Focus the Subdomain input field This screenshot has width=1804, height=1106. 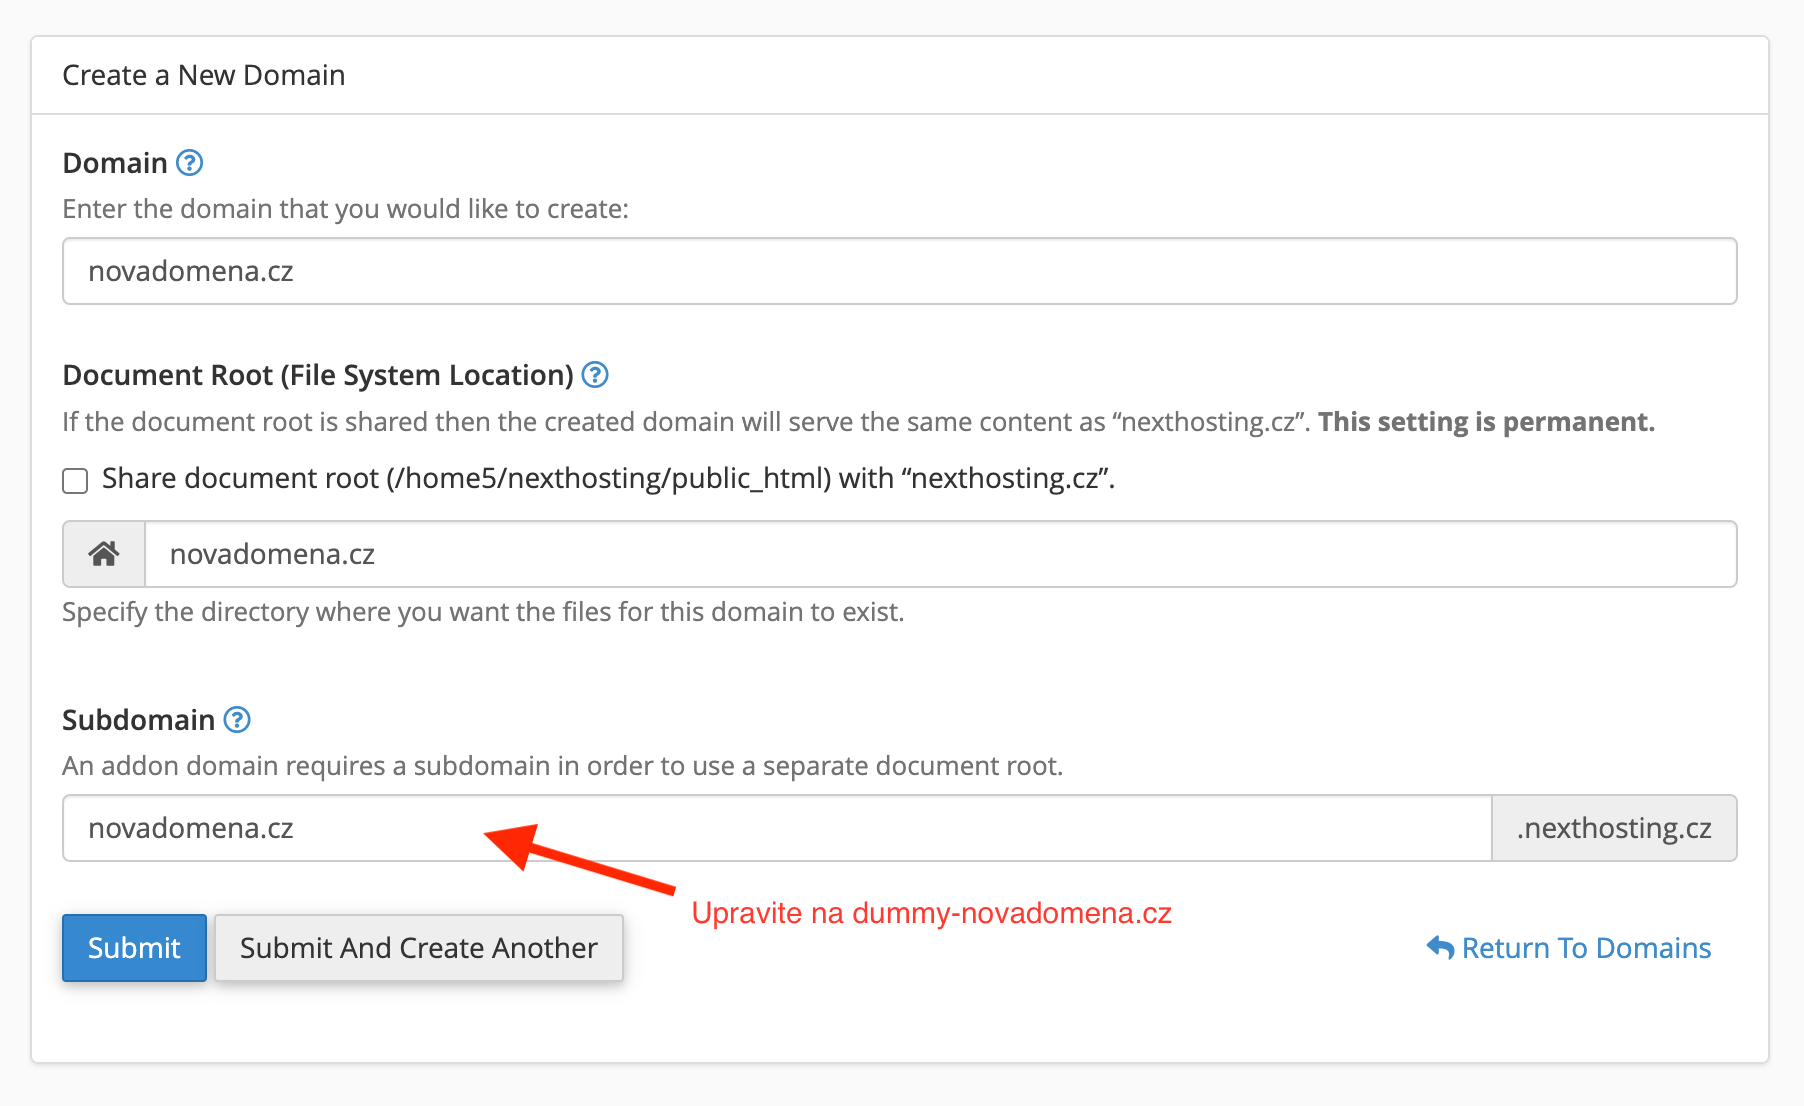(x=777, y=828)
